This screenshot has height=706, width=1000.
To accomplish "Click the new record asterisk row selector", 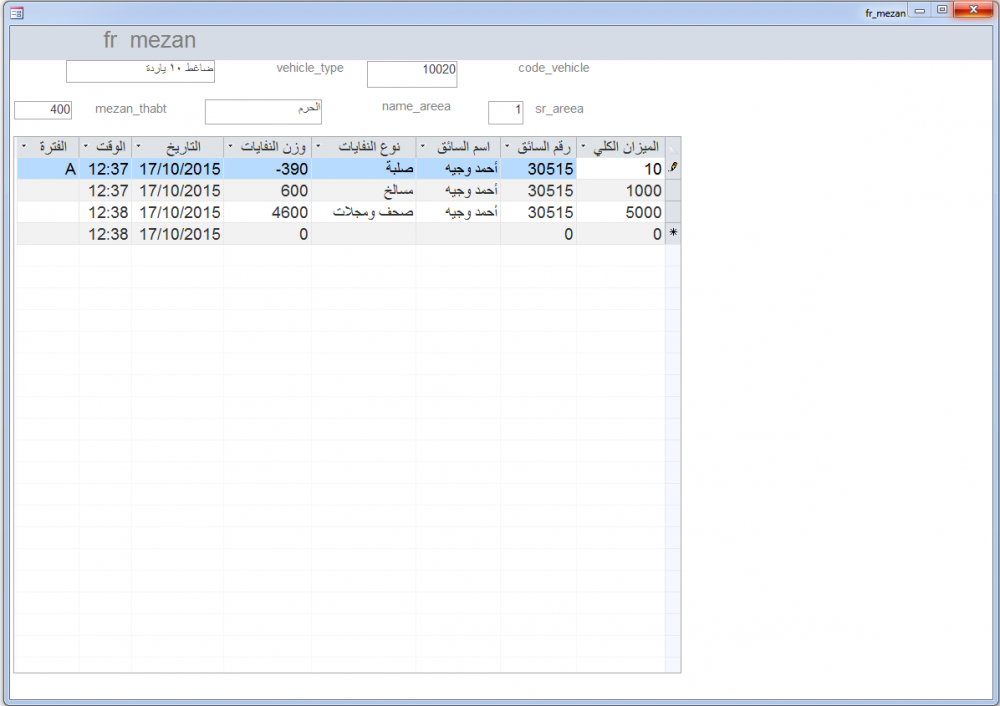I will (672, 234).
